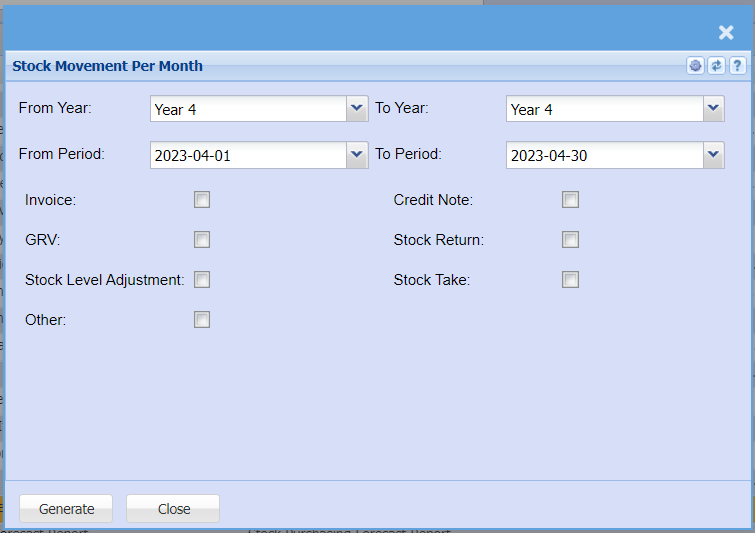755x533 pixels.
Task: Tick the Stock Return checkbox
Action: point(570,240)
